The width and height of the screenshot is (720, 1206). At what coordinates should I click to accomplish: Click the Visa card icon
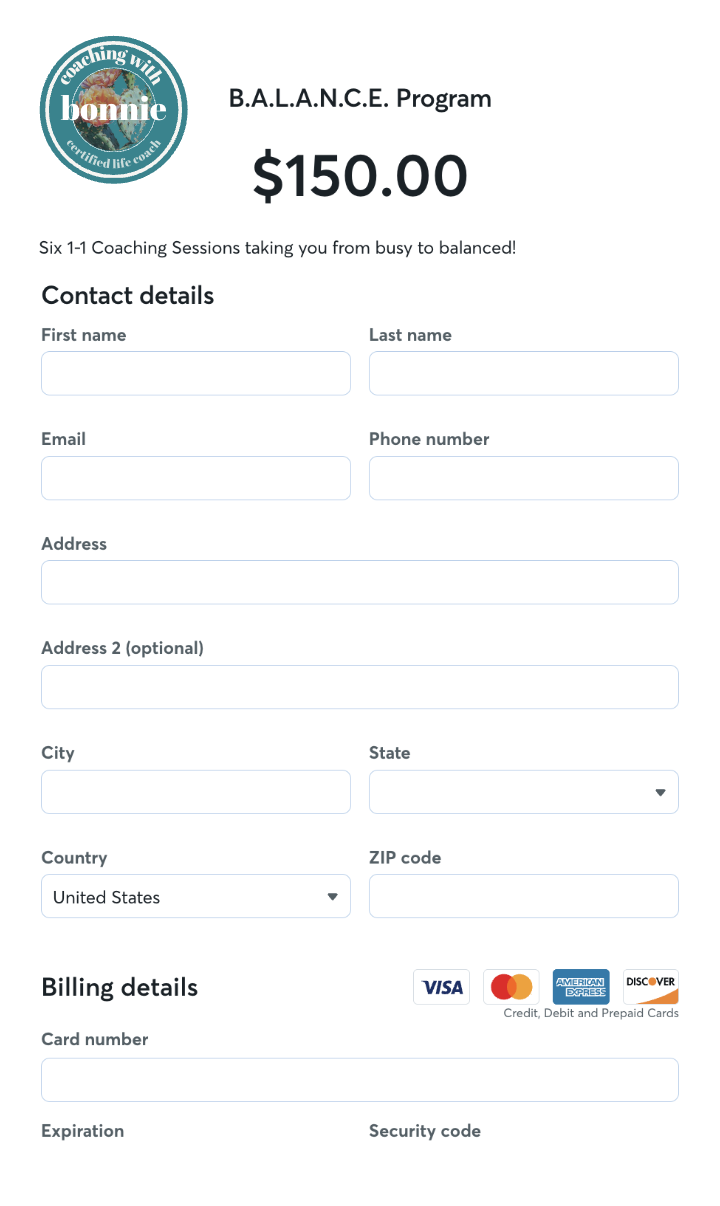[441, 987]
